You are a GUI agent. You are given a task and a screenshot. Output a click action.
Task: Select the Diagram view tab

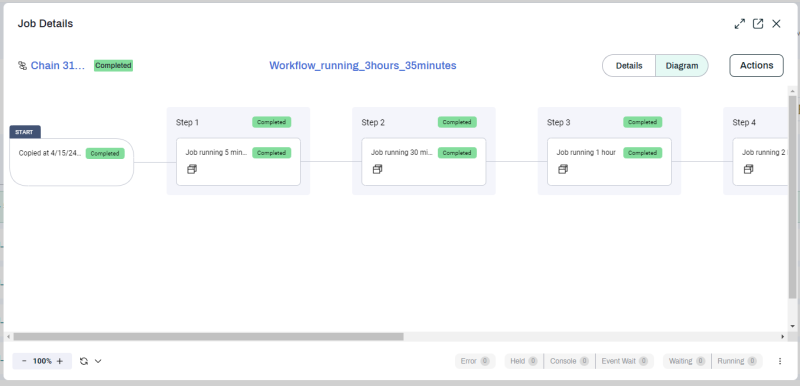point(682,66)
